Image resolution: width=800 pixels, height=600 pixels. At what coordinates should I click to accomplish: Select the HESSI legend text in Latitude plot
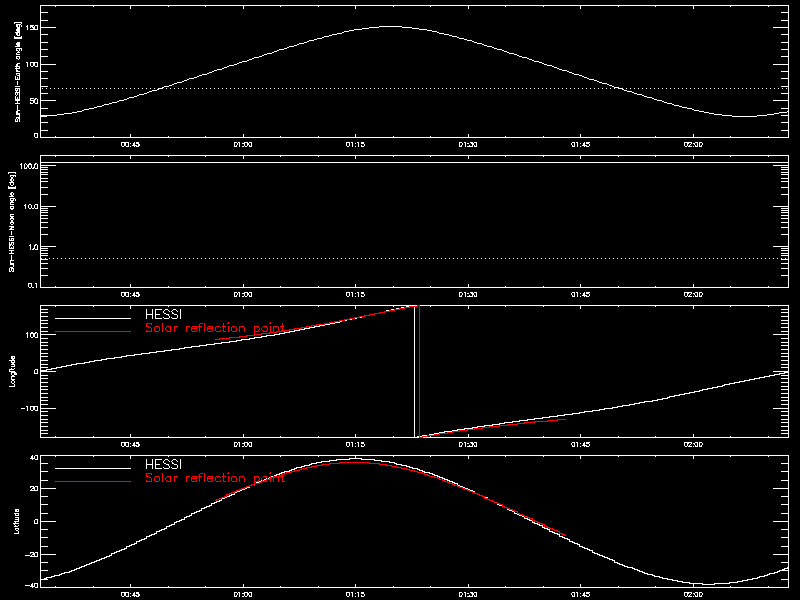coord(163,464)
